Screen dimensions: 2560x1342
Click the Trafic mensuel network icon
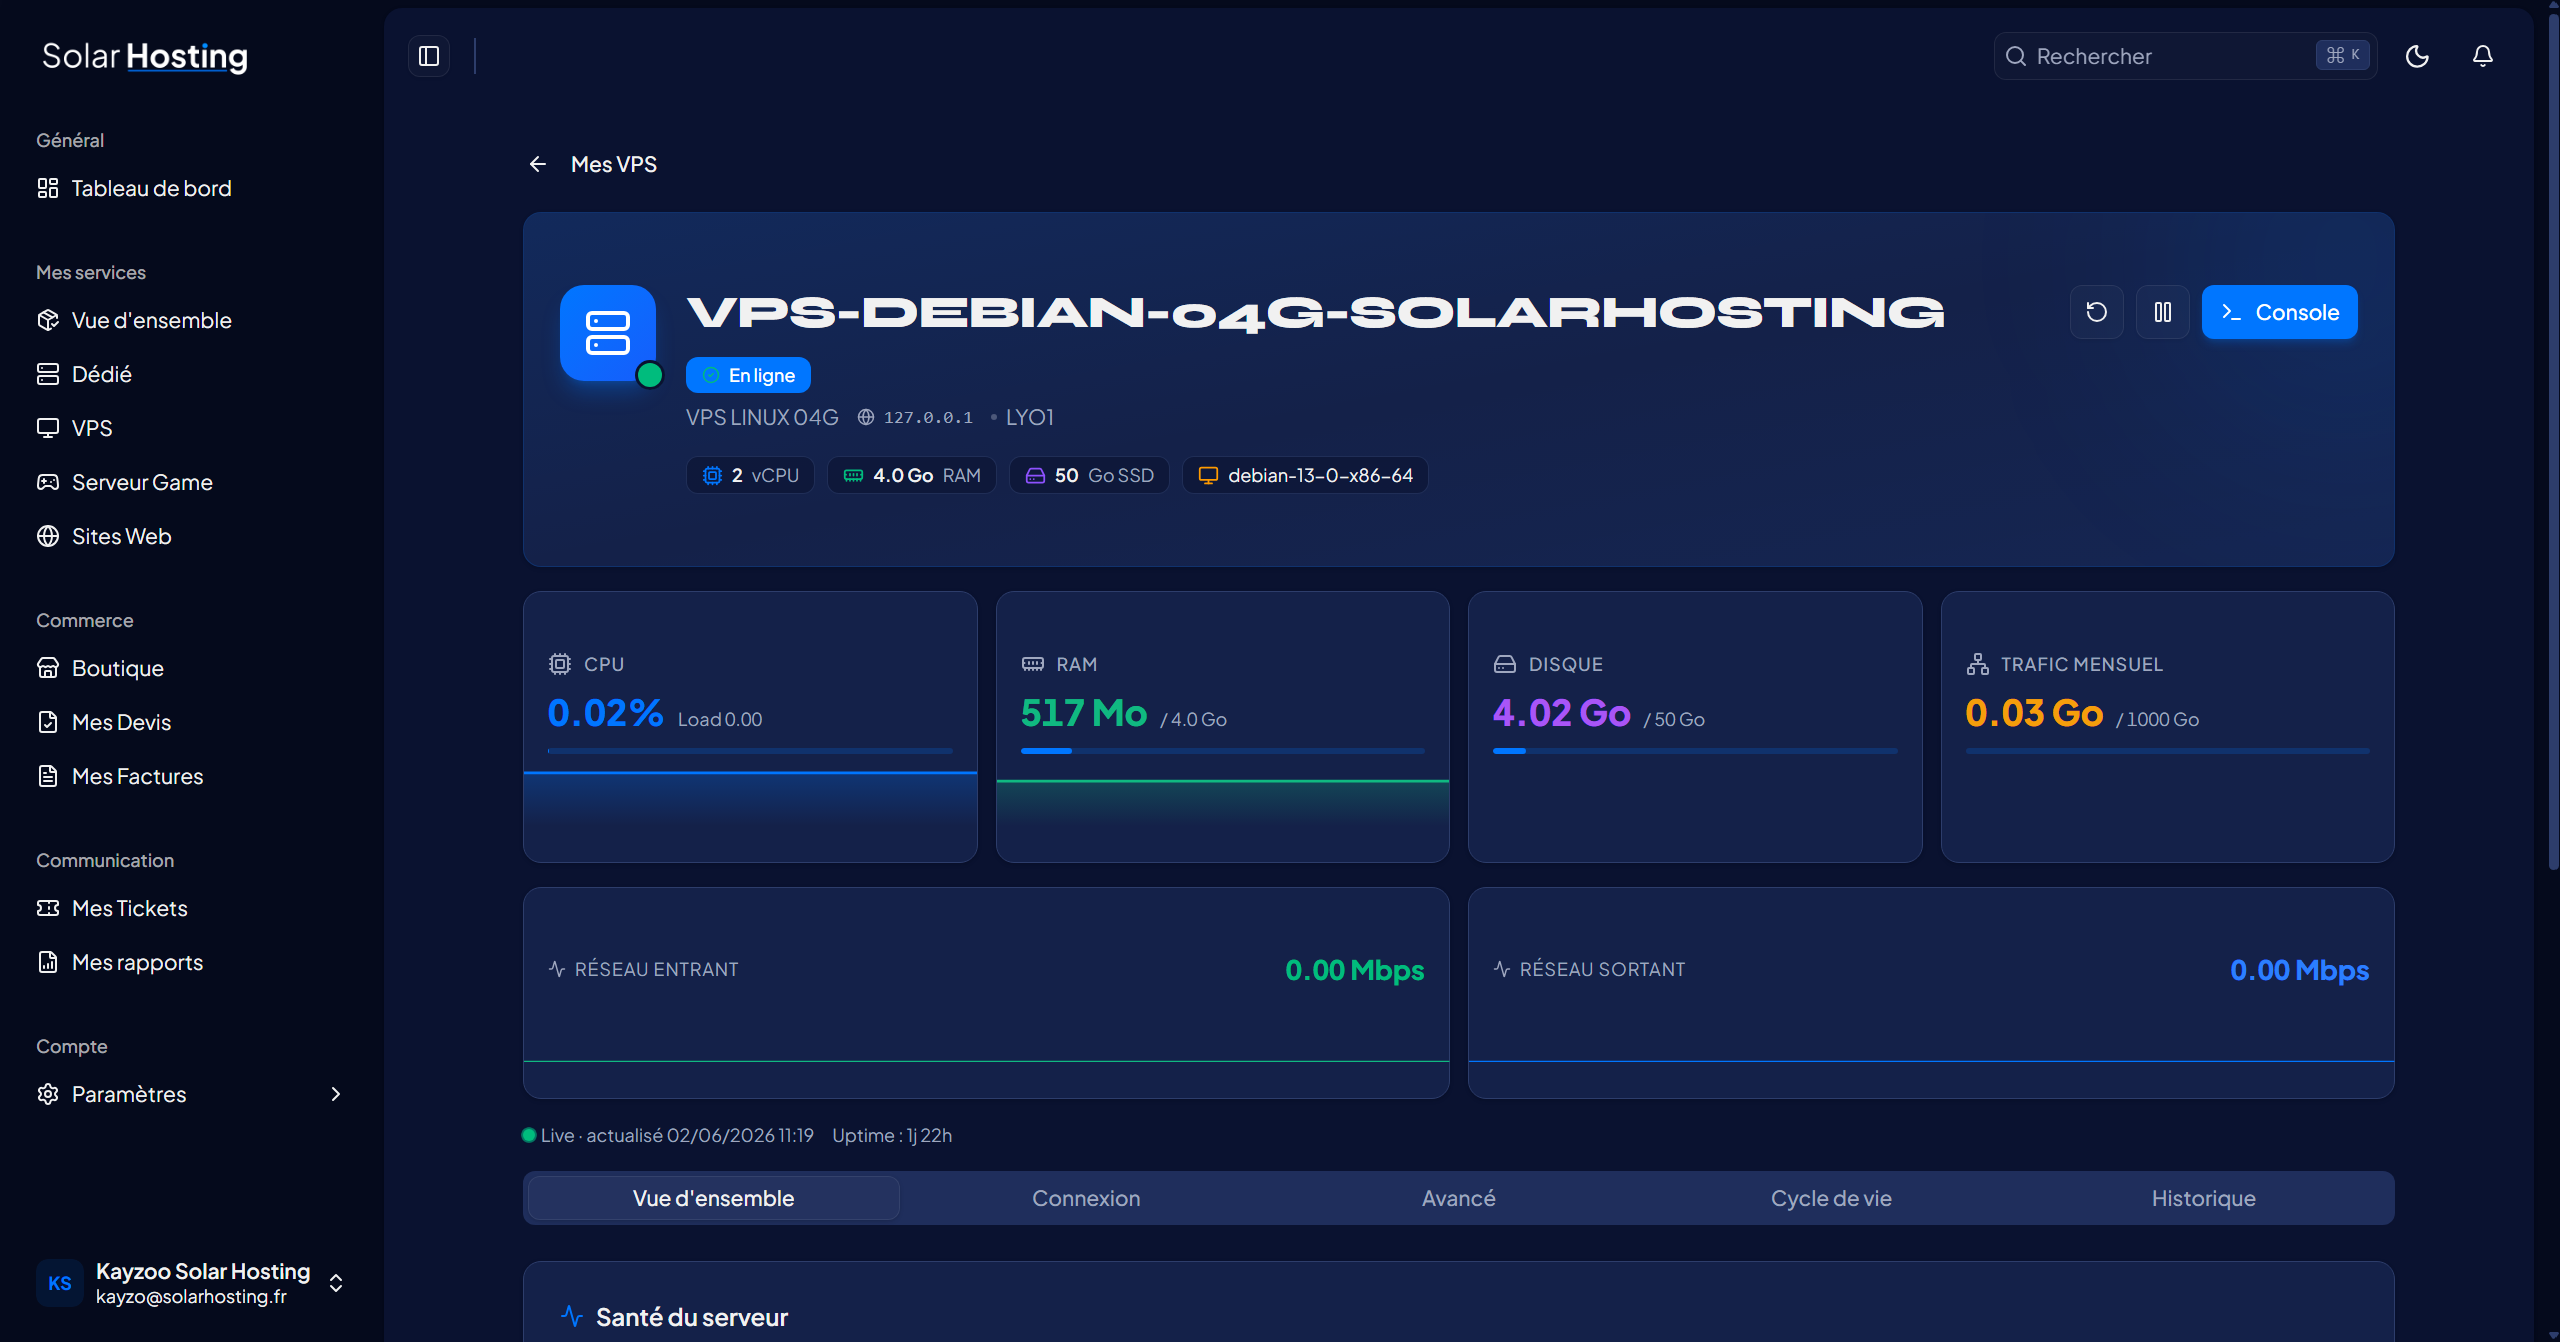1978,664
